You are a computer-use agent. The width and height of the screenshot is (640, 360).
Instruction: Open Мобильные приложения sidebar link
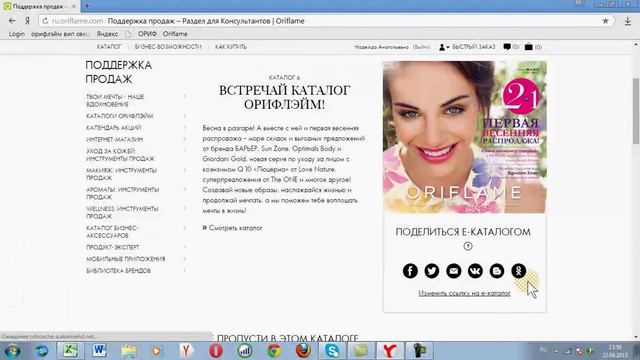tap(126, 259)
